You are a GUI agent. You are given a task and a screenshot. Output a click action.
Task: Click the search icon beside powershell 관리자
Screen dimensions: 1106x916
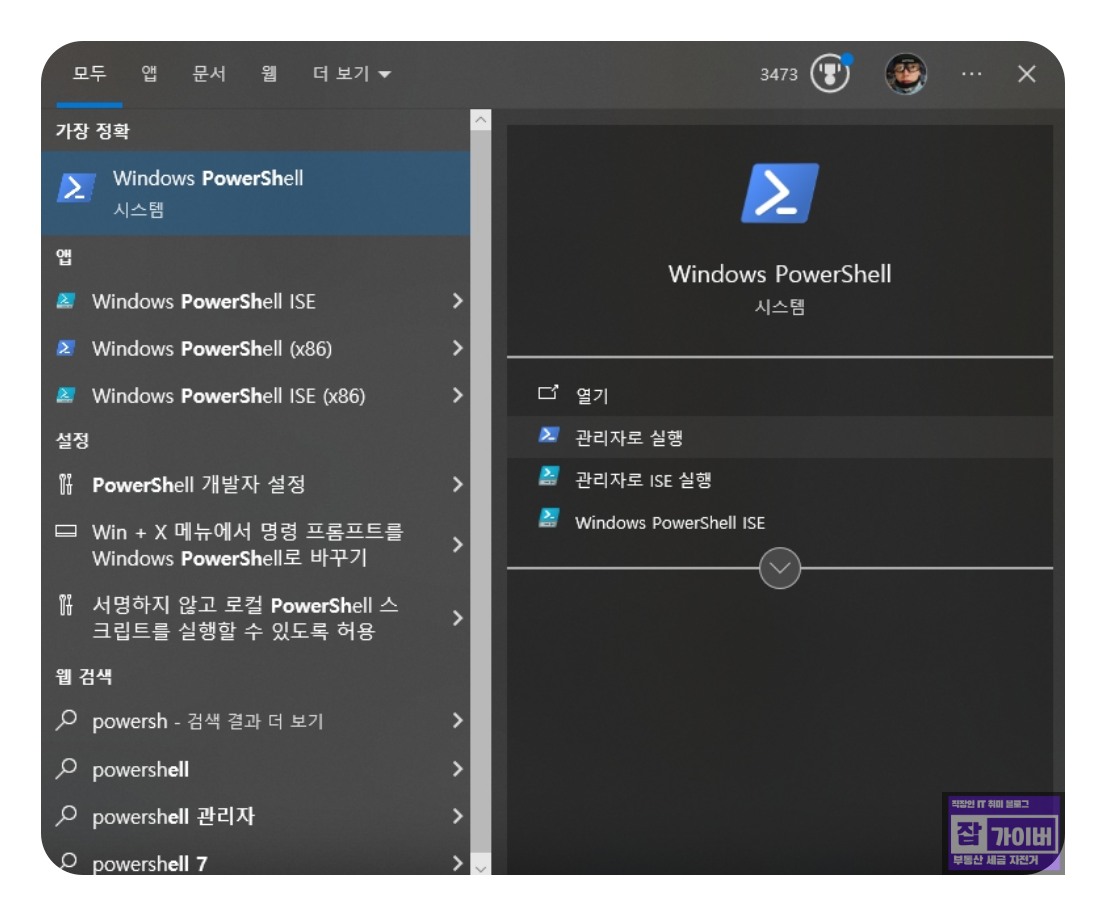[66, 815]
